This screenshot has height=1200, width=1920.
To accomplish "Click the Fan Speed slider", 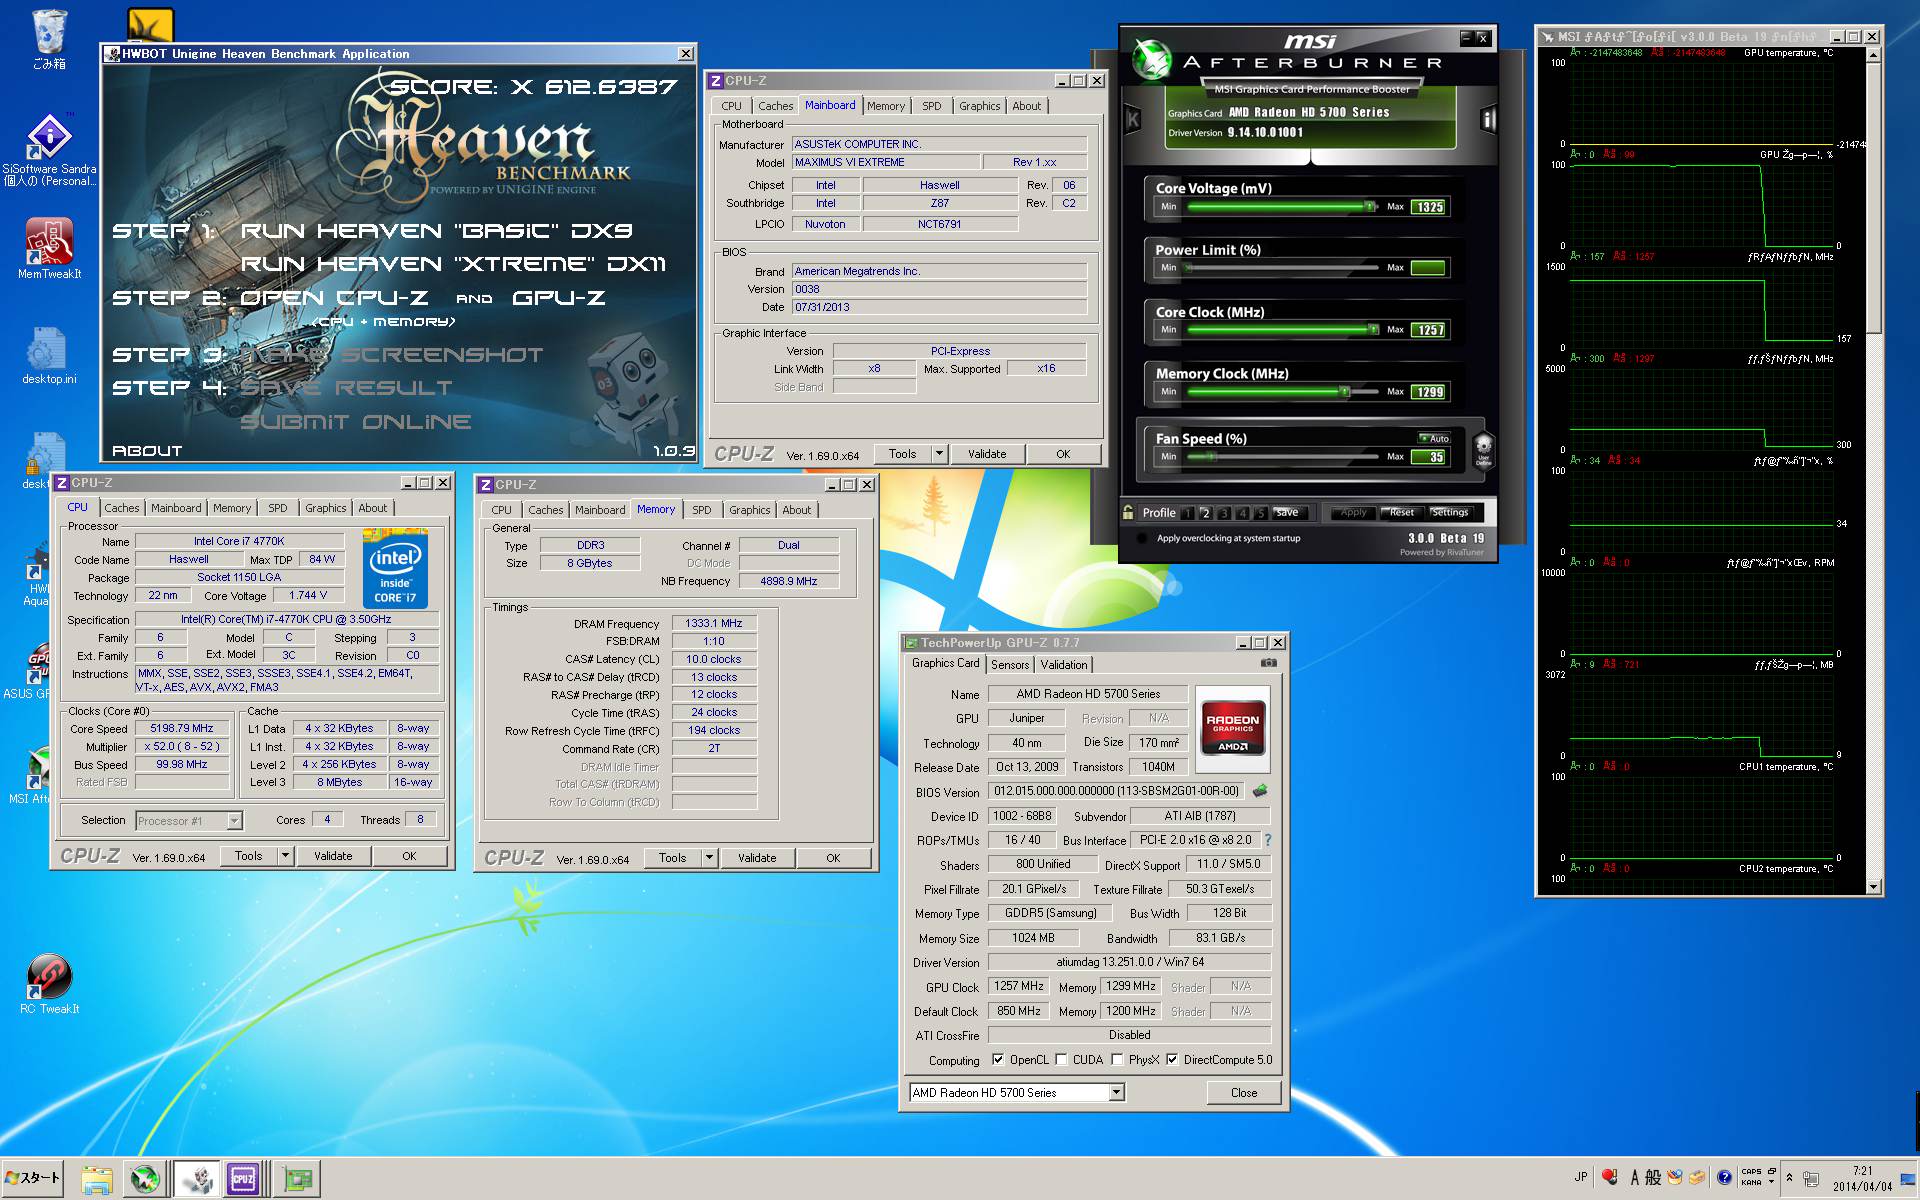I will point(1283,456).
